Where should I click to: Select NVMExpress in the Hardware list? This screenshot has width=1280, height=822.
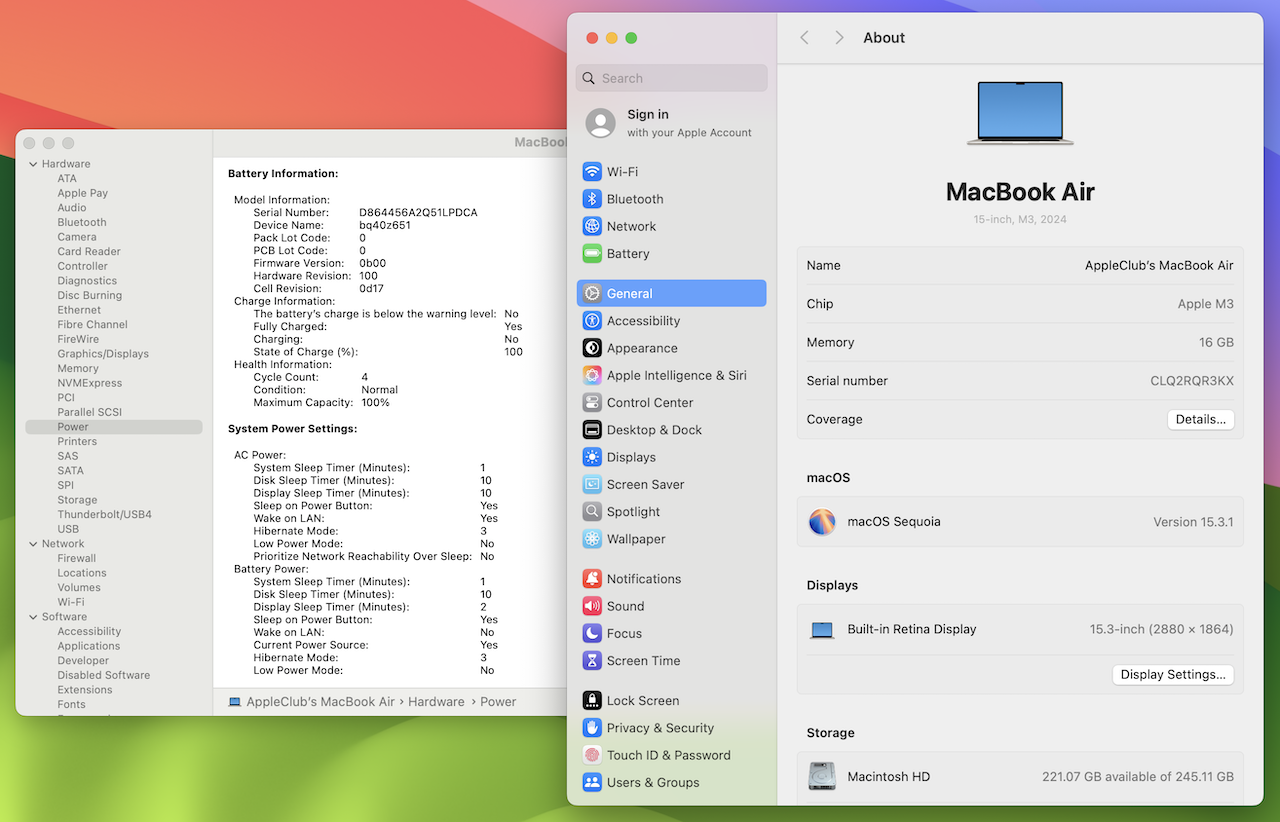90,383
